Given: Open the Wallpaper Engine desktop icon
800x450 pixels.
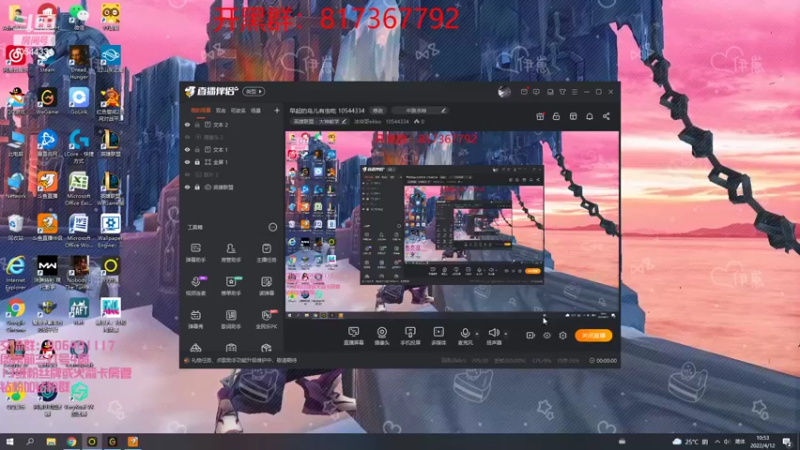Looking at the screenshot, I should (x=110, y=231).
